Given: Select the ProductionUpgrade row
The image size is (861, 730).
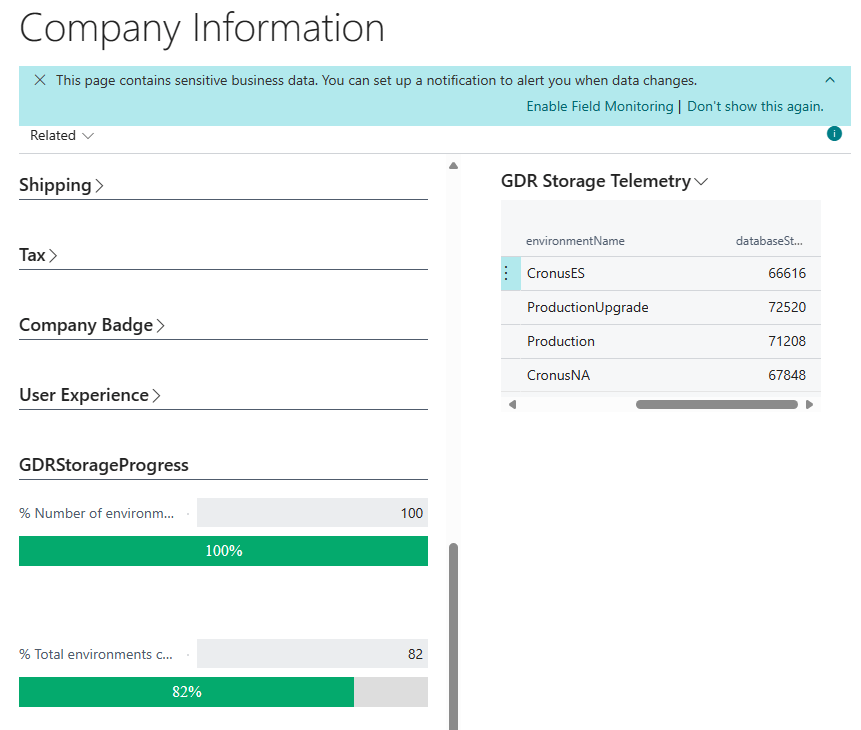Looking at the screenshot, I should tap(587, 307).
